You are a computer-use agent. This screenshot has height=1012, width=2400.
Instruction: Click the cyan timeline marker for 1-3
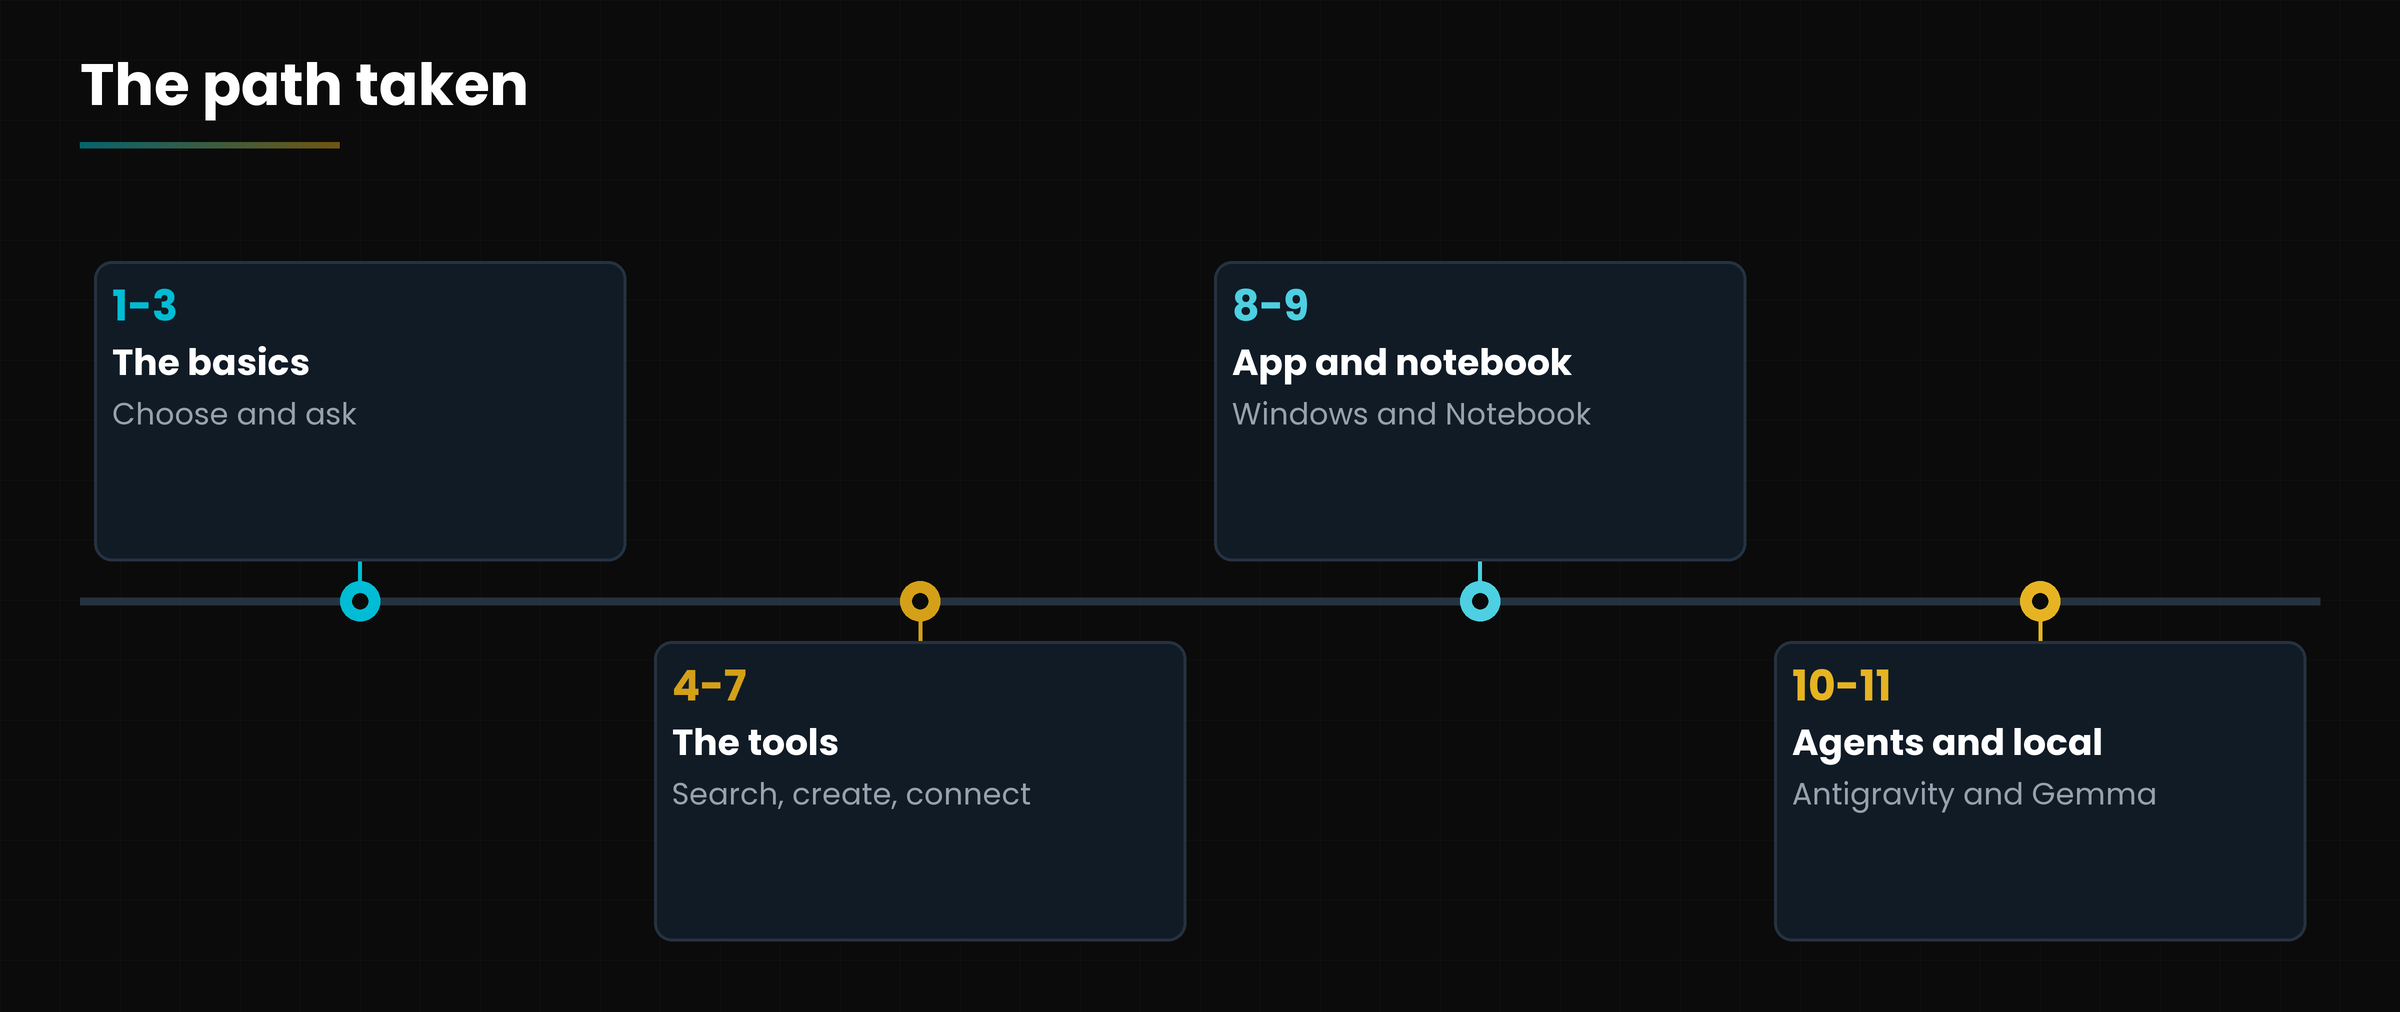tap(360, 601)
